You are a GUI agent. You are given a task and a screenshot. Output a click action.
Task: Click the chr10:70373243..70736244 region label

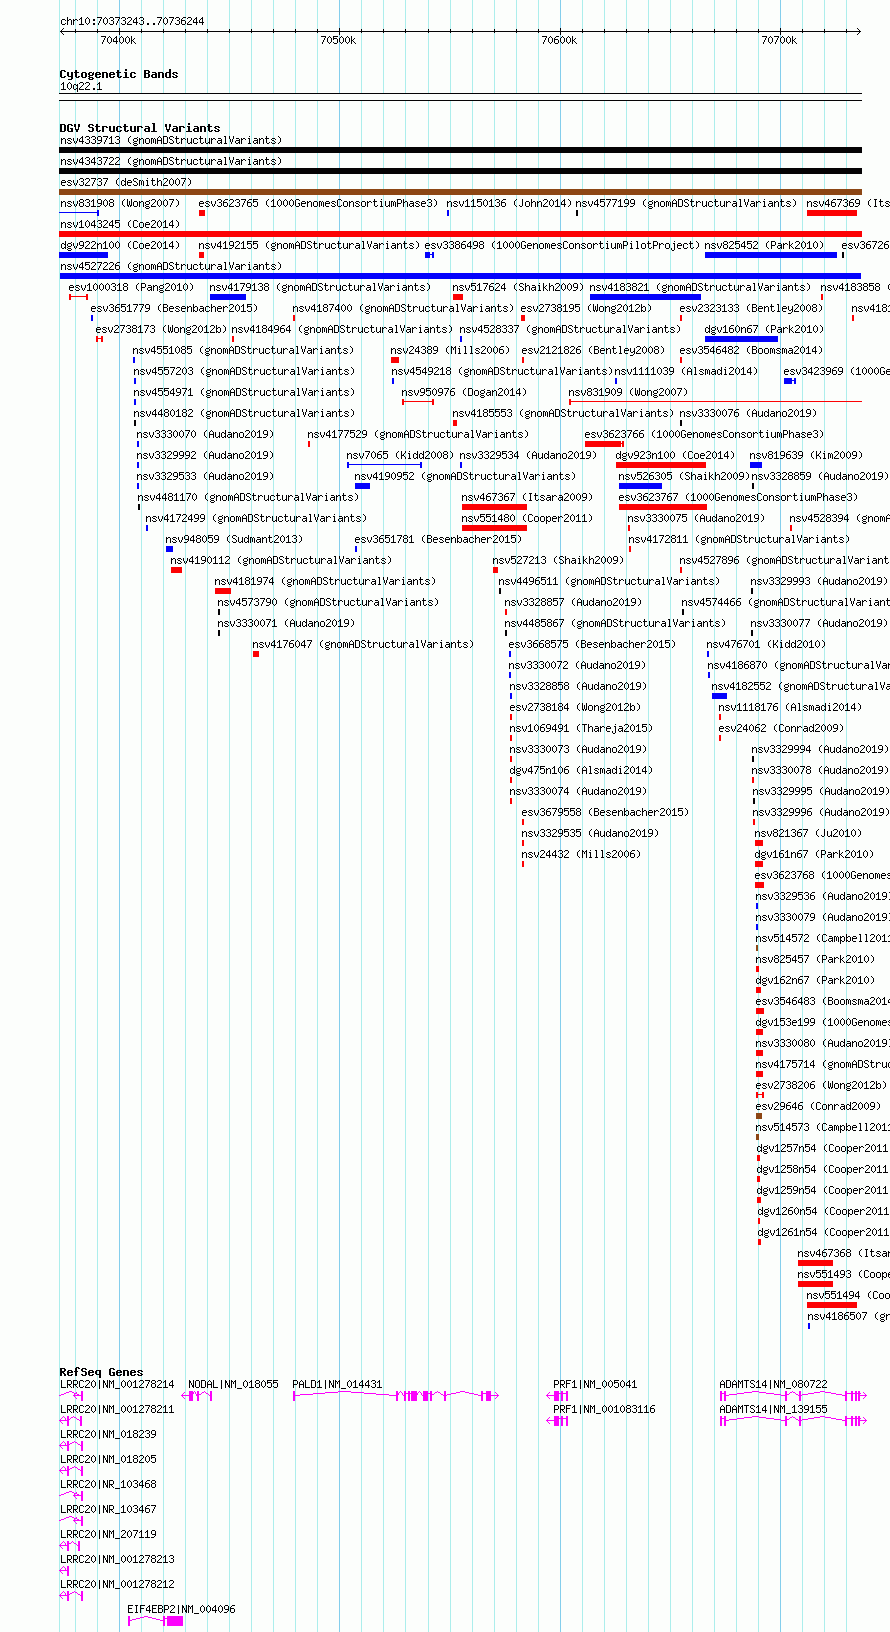(x=133, y=21)
